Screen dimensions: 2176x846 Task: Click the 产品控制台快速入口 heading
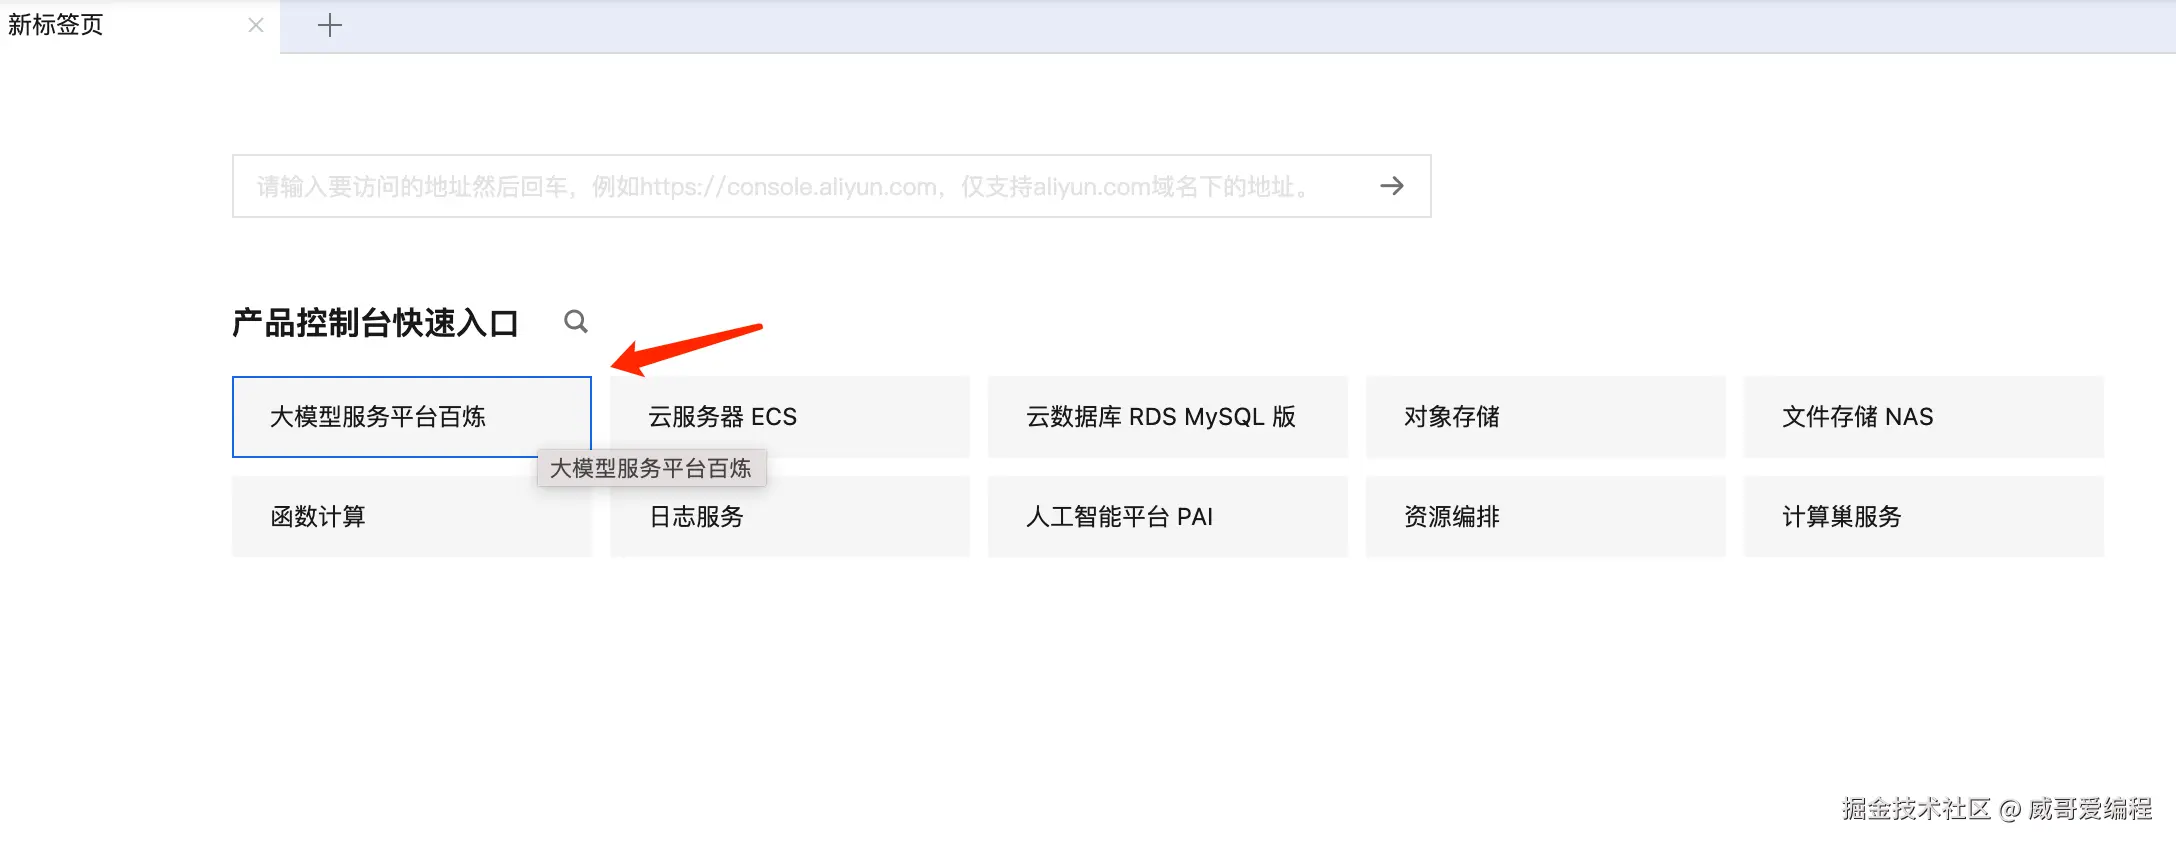point(376,322)
